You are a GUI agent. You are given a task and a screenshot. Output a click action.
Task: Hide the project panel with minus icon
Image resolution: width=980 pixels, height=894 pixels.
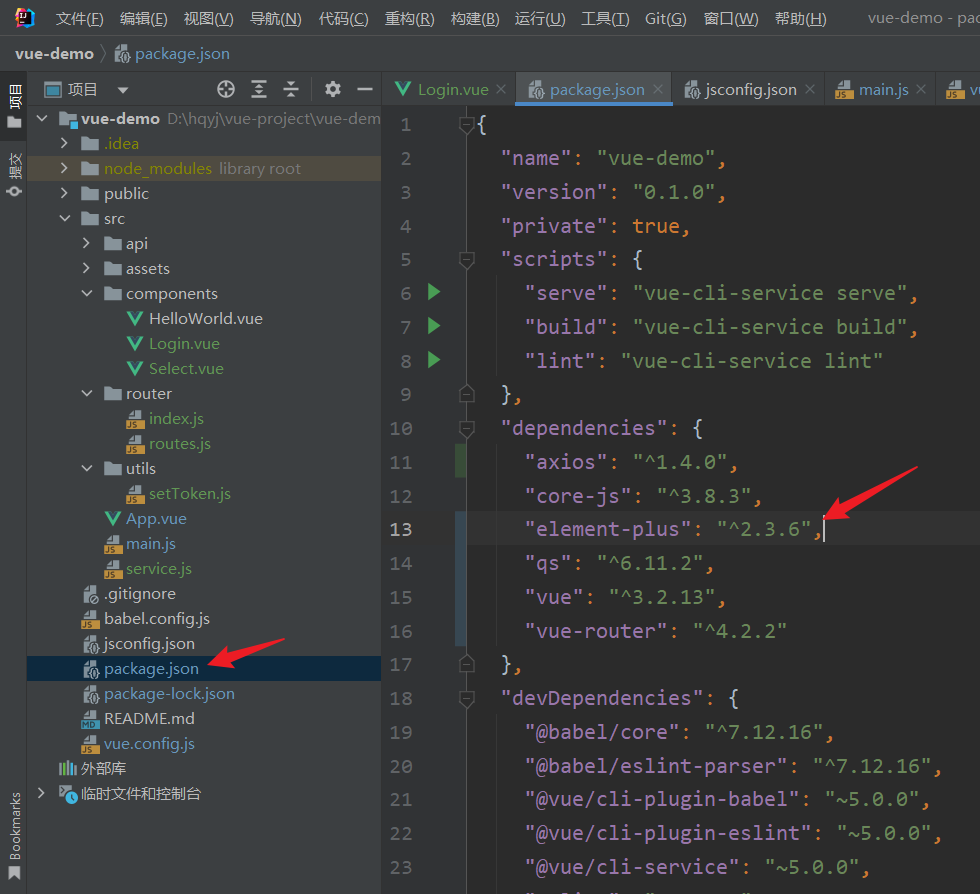[x=364, y=89]
